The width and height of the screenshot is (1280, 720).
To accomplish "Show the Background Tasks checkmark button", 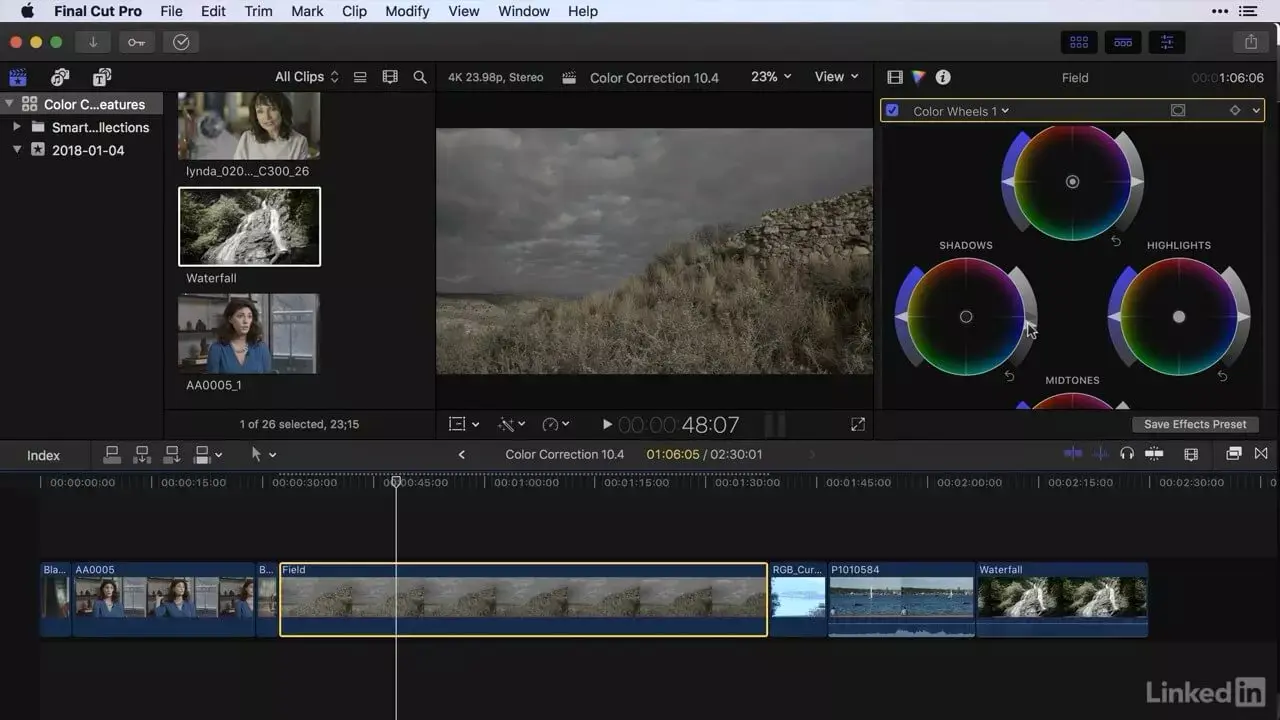I will (181, 42).
